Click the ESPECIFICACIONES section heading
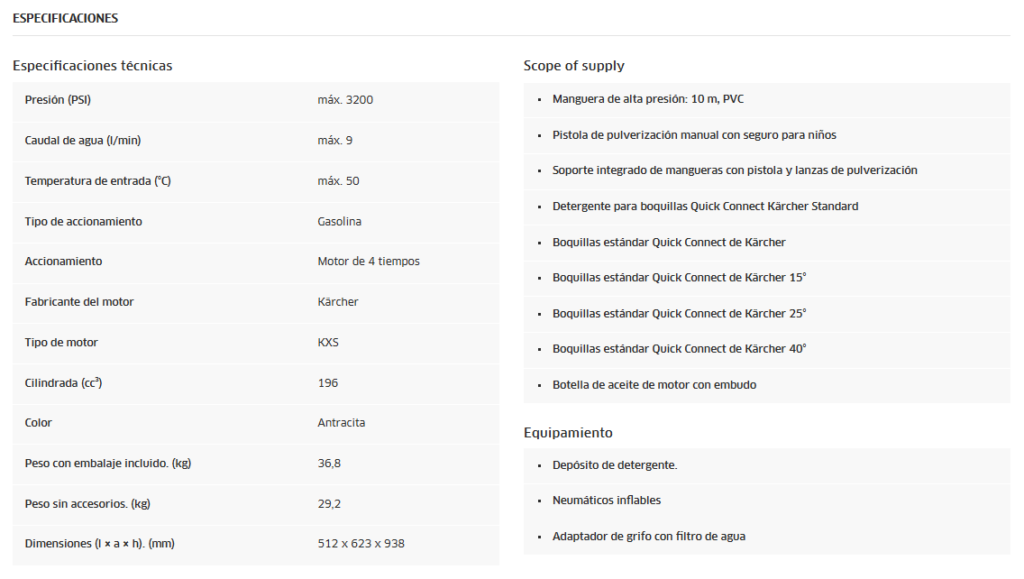 (x=65, y=18)
